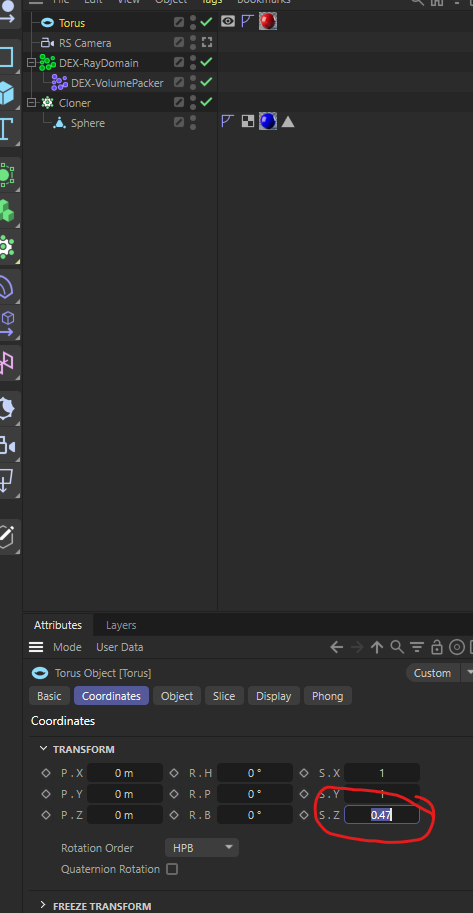Click the S.Z scale input field

[x=382, y=815]
